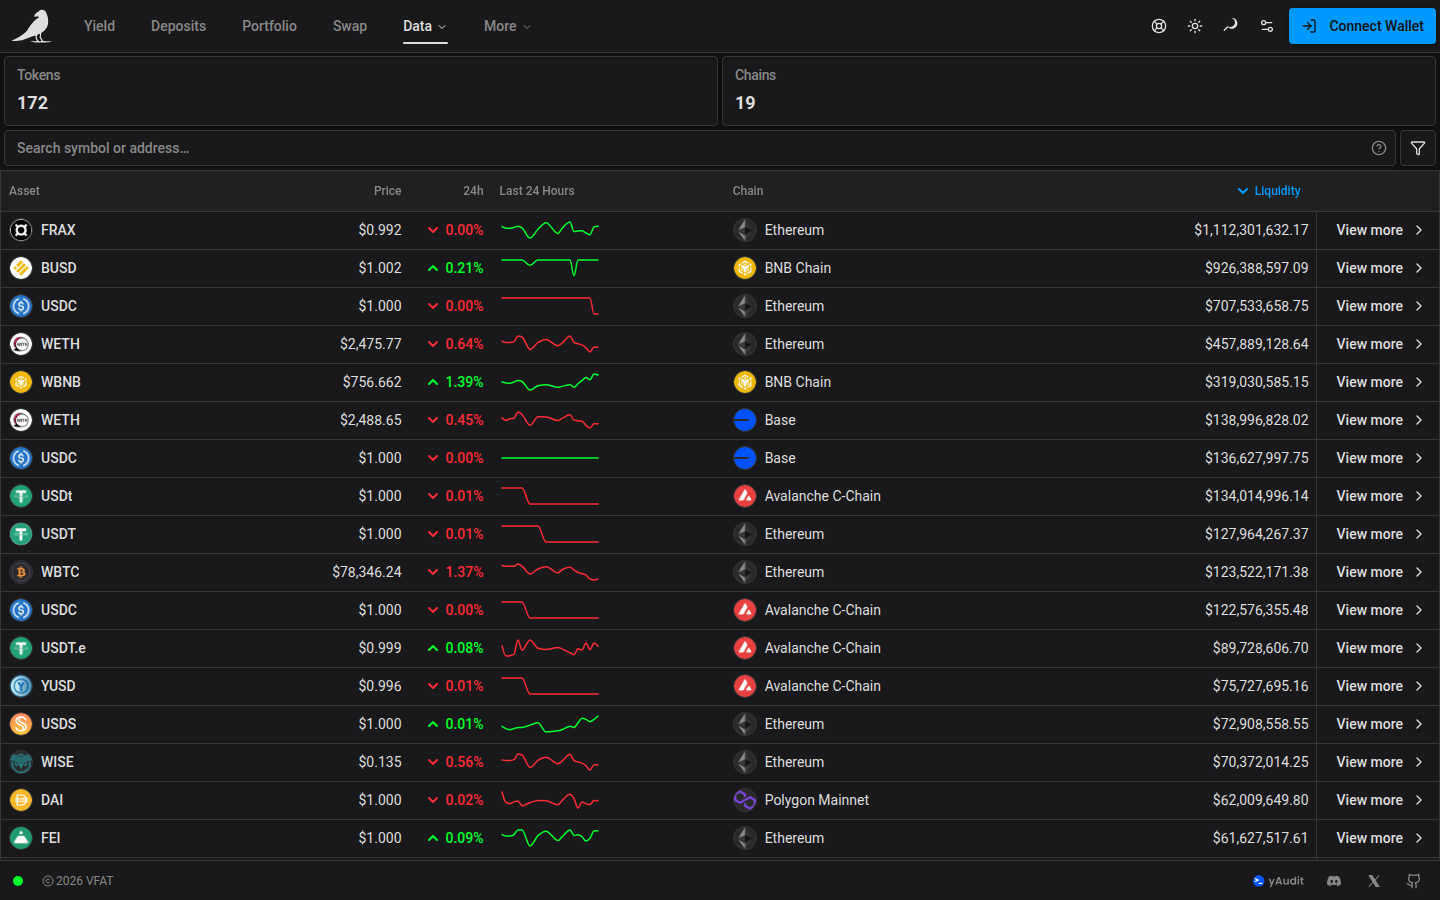
Task: Select the Swap tab
Action: click(350, 26)
